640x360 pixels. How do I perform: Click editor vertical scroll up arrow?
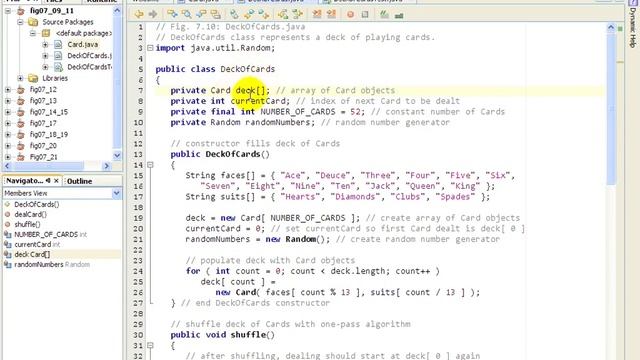pos(611,27)
